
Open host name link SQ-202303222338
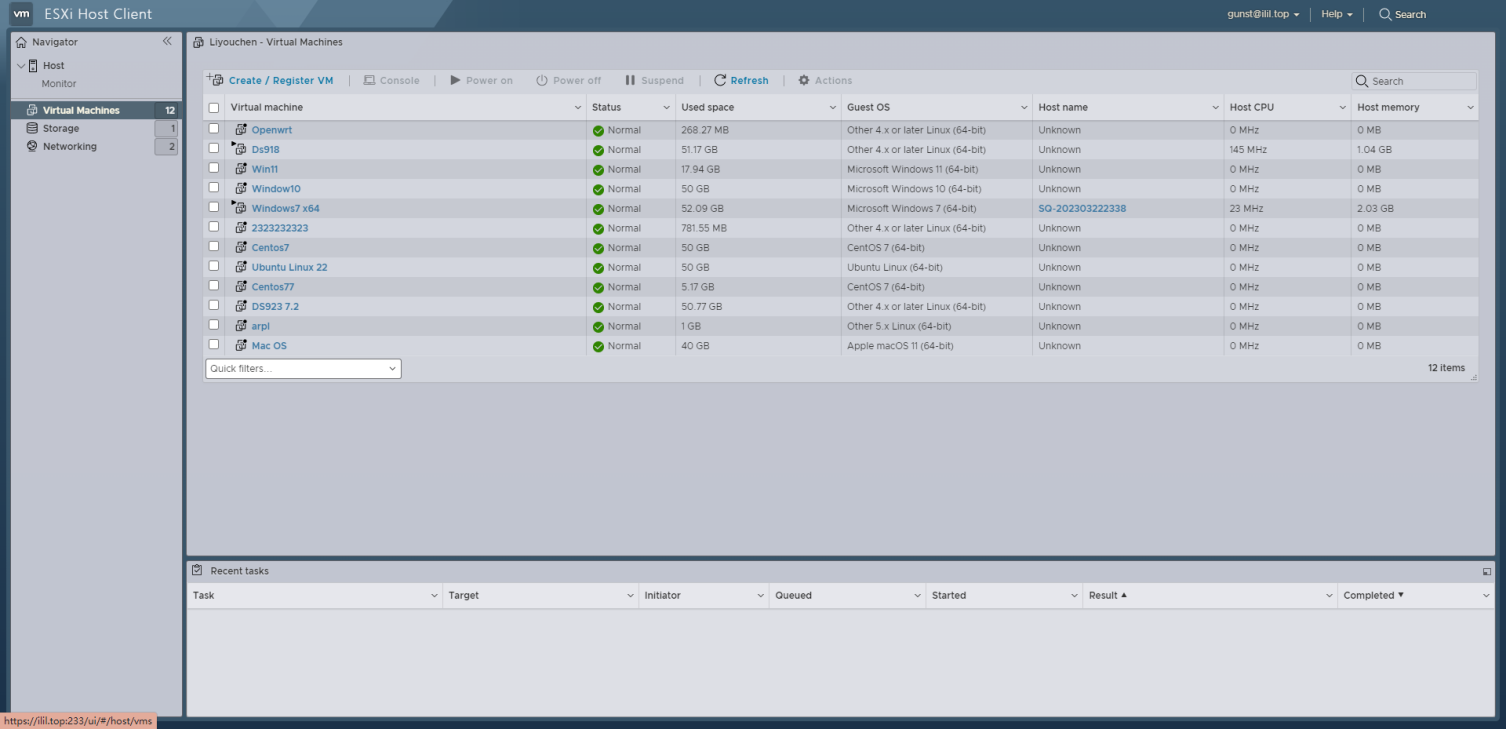pos(1084,208)
